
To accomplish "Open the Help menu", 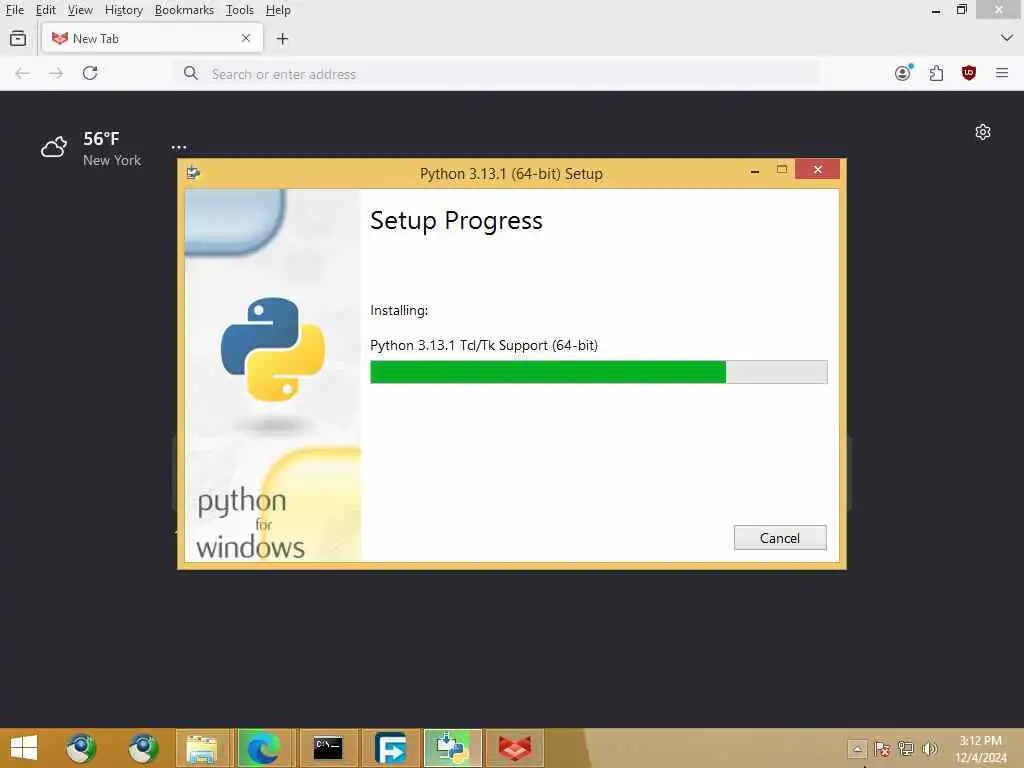I will click(x=278, y=10).
